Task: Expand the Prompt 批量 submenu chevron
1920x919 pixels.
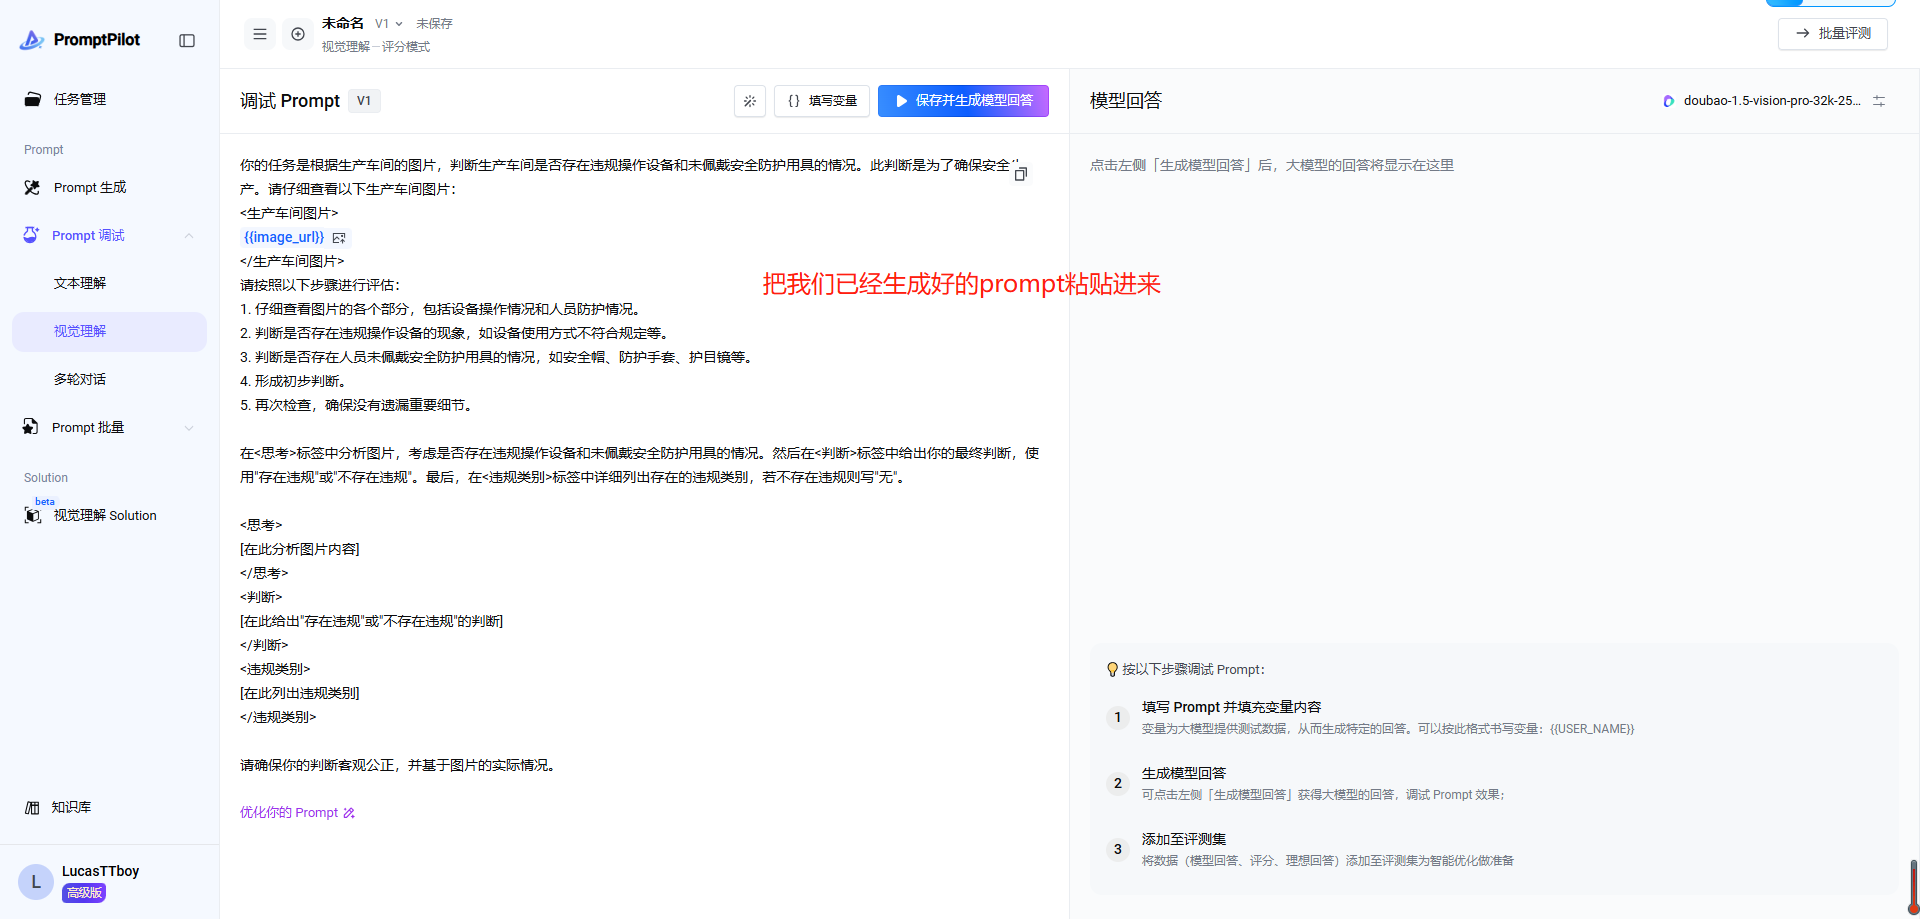Action: pyautogui.click(x=189, y=428)
